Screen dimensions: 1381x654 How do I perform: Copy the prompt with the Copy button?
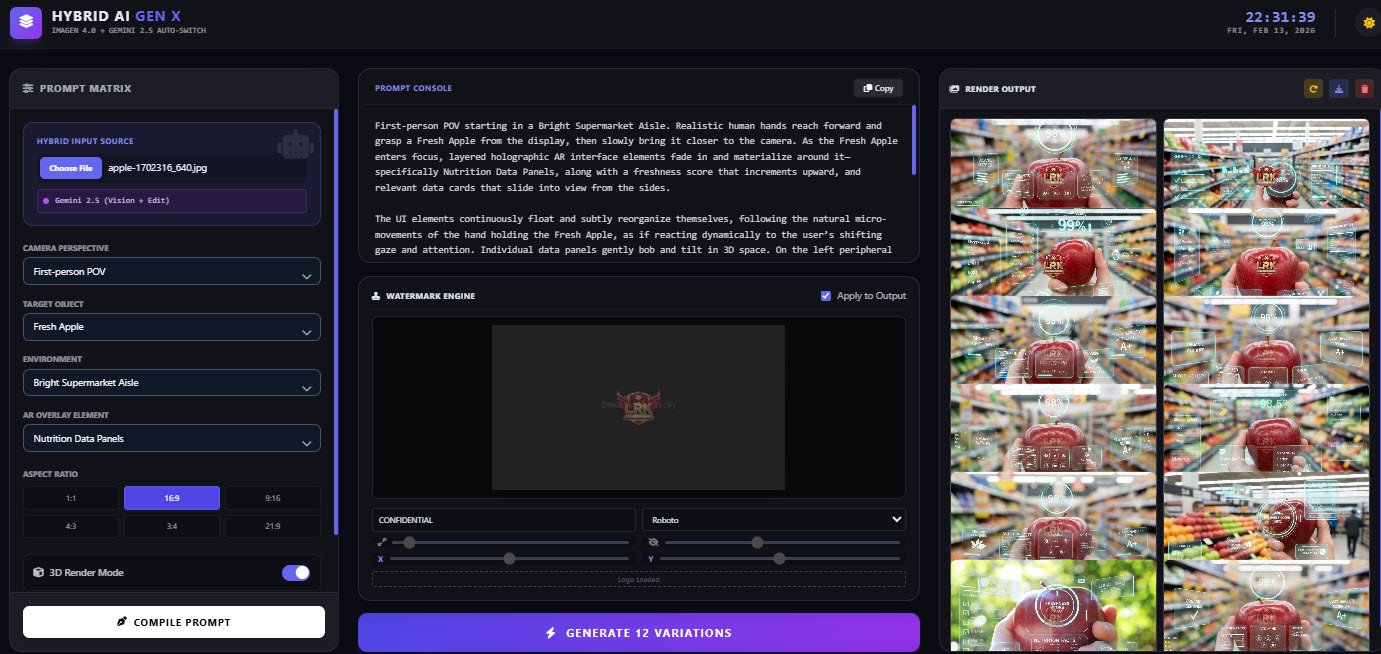878,88
